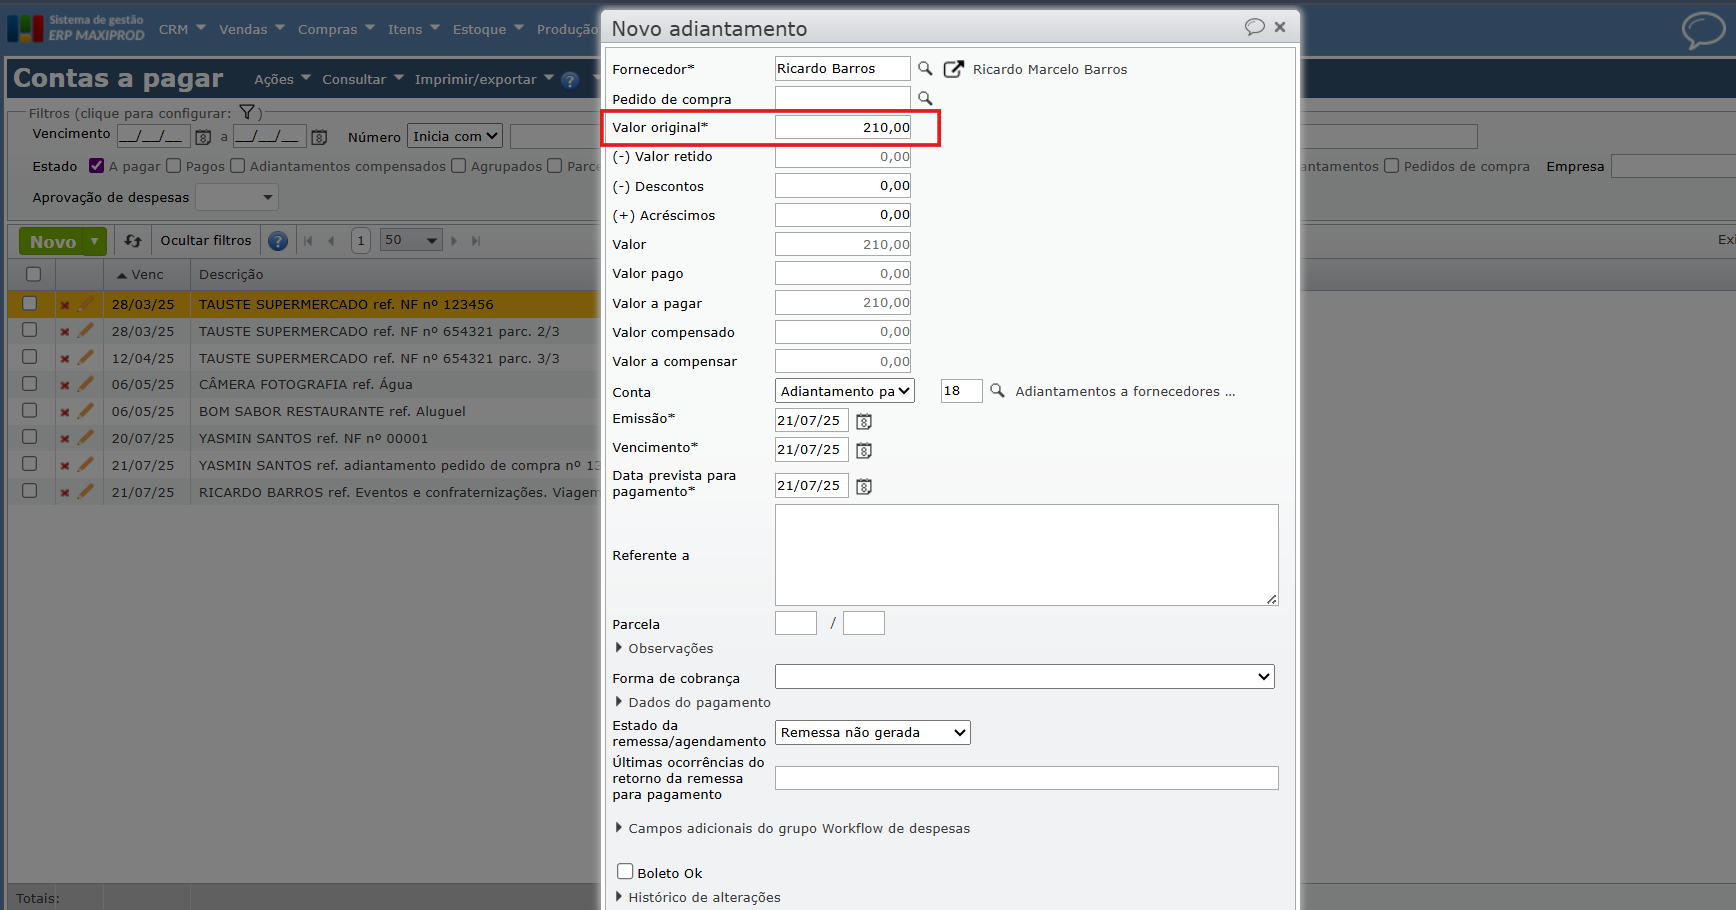Go to the next page of results
The width and height of the screenshot is (1736, 910).
[454, 241]
